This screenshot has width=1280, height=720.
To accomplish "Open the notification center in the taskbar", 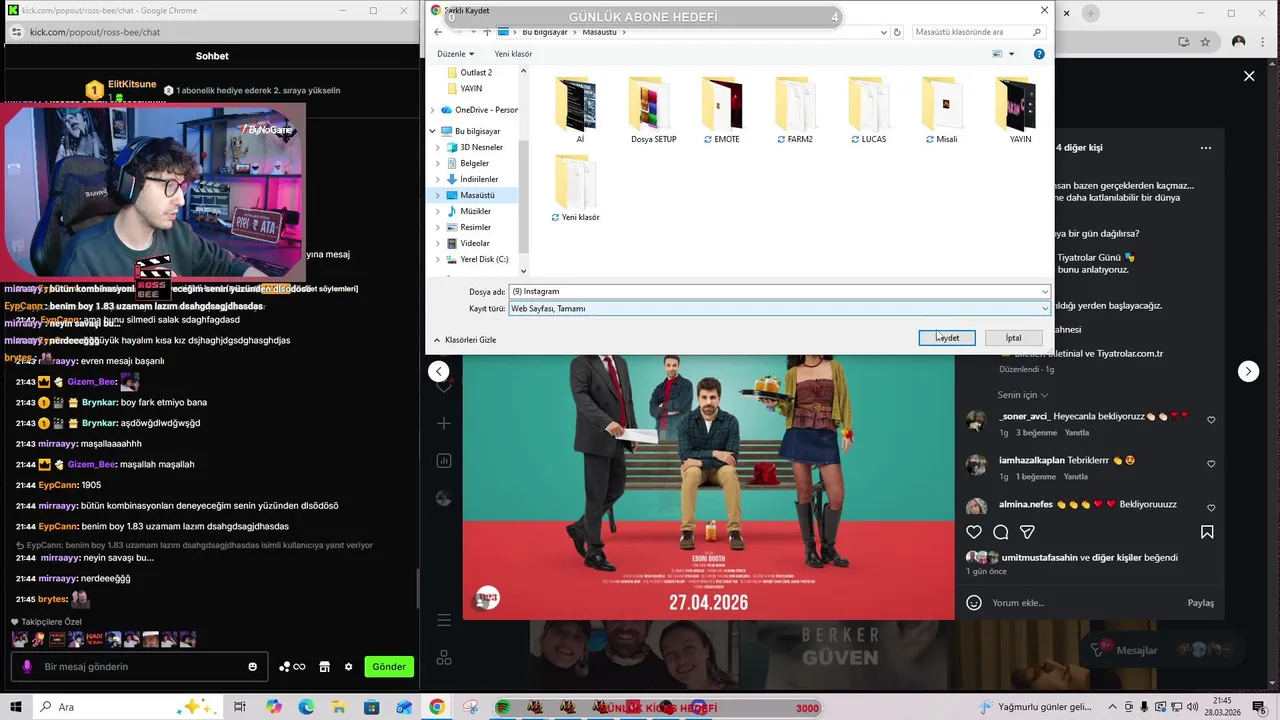I will pyautogui.click(x=1261, y=707).
